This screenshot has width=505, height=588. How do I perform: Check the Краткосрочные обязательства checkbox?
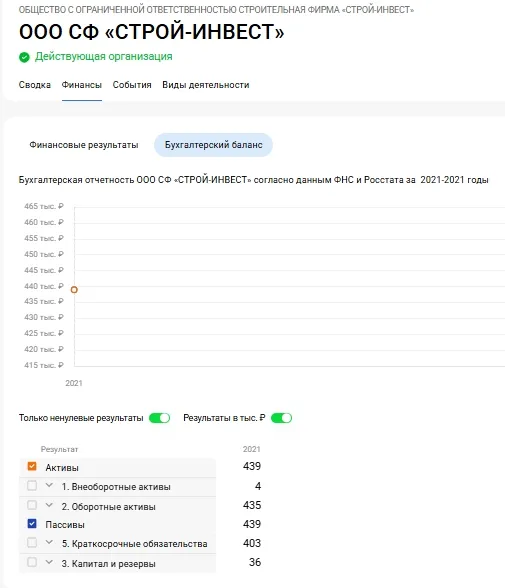(x=32, y=543)
